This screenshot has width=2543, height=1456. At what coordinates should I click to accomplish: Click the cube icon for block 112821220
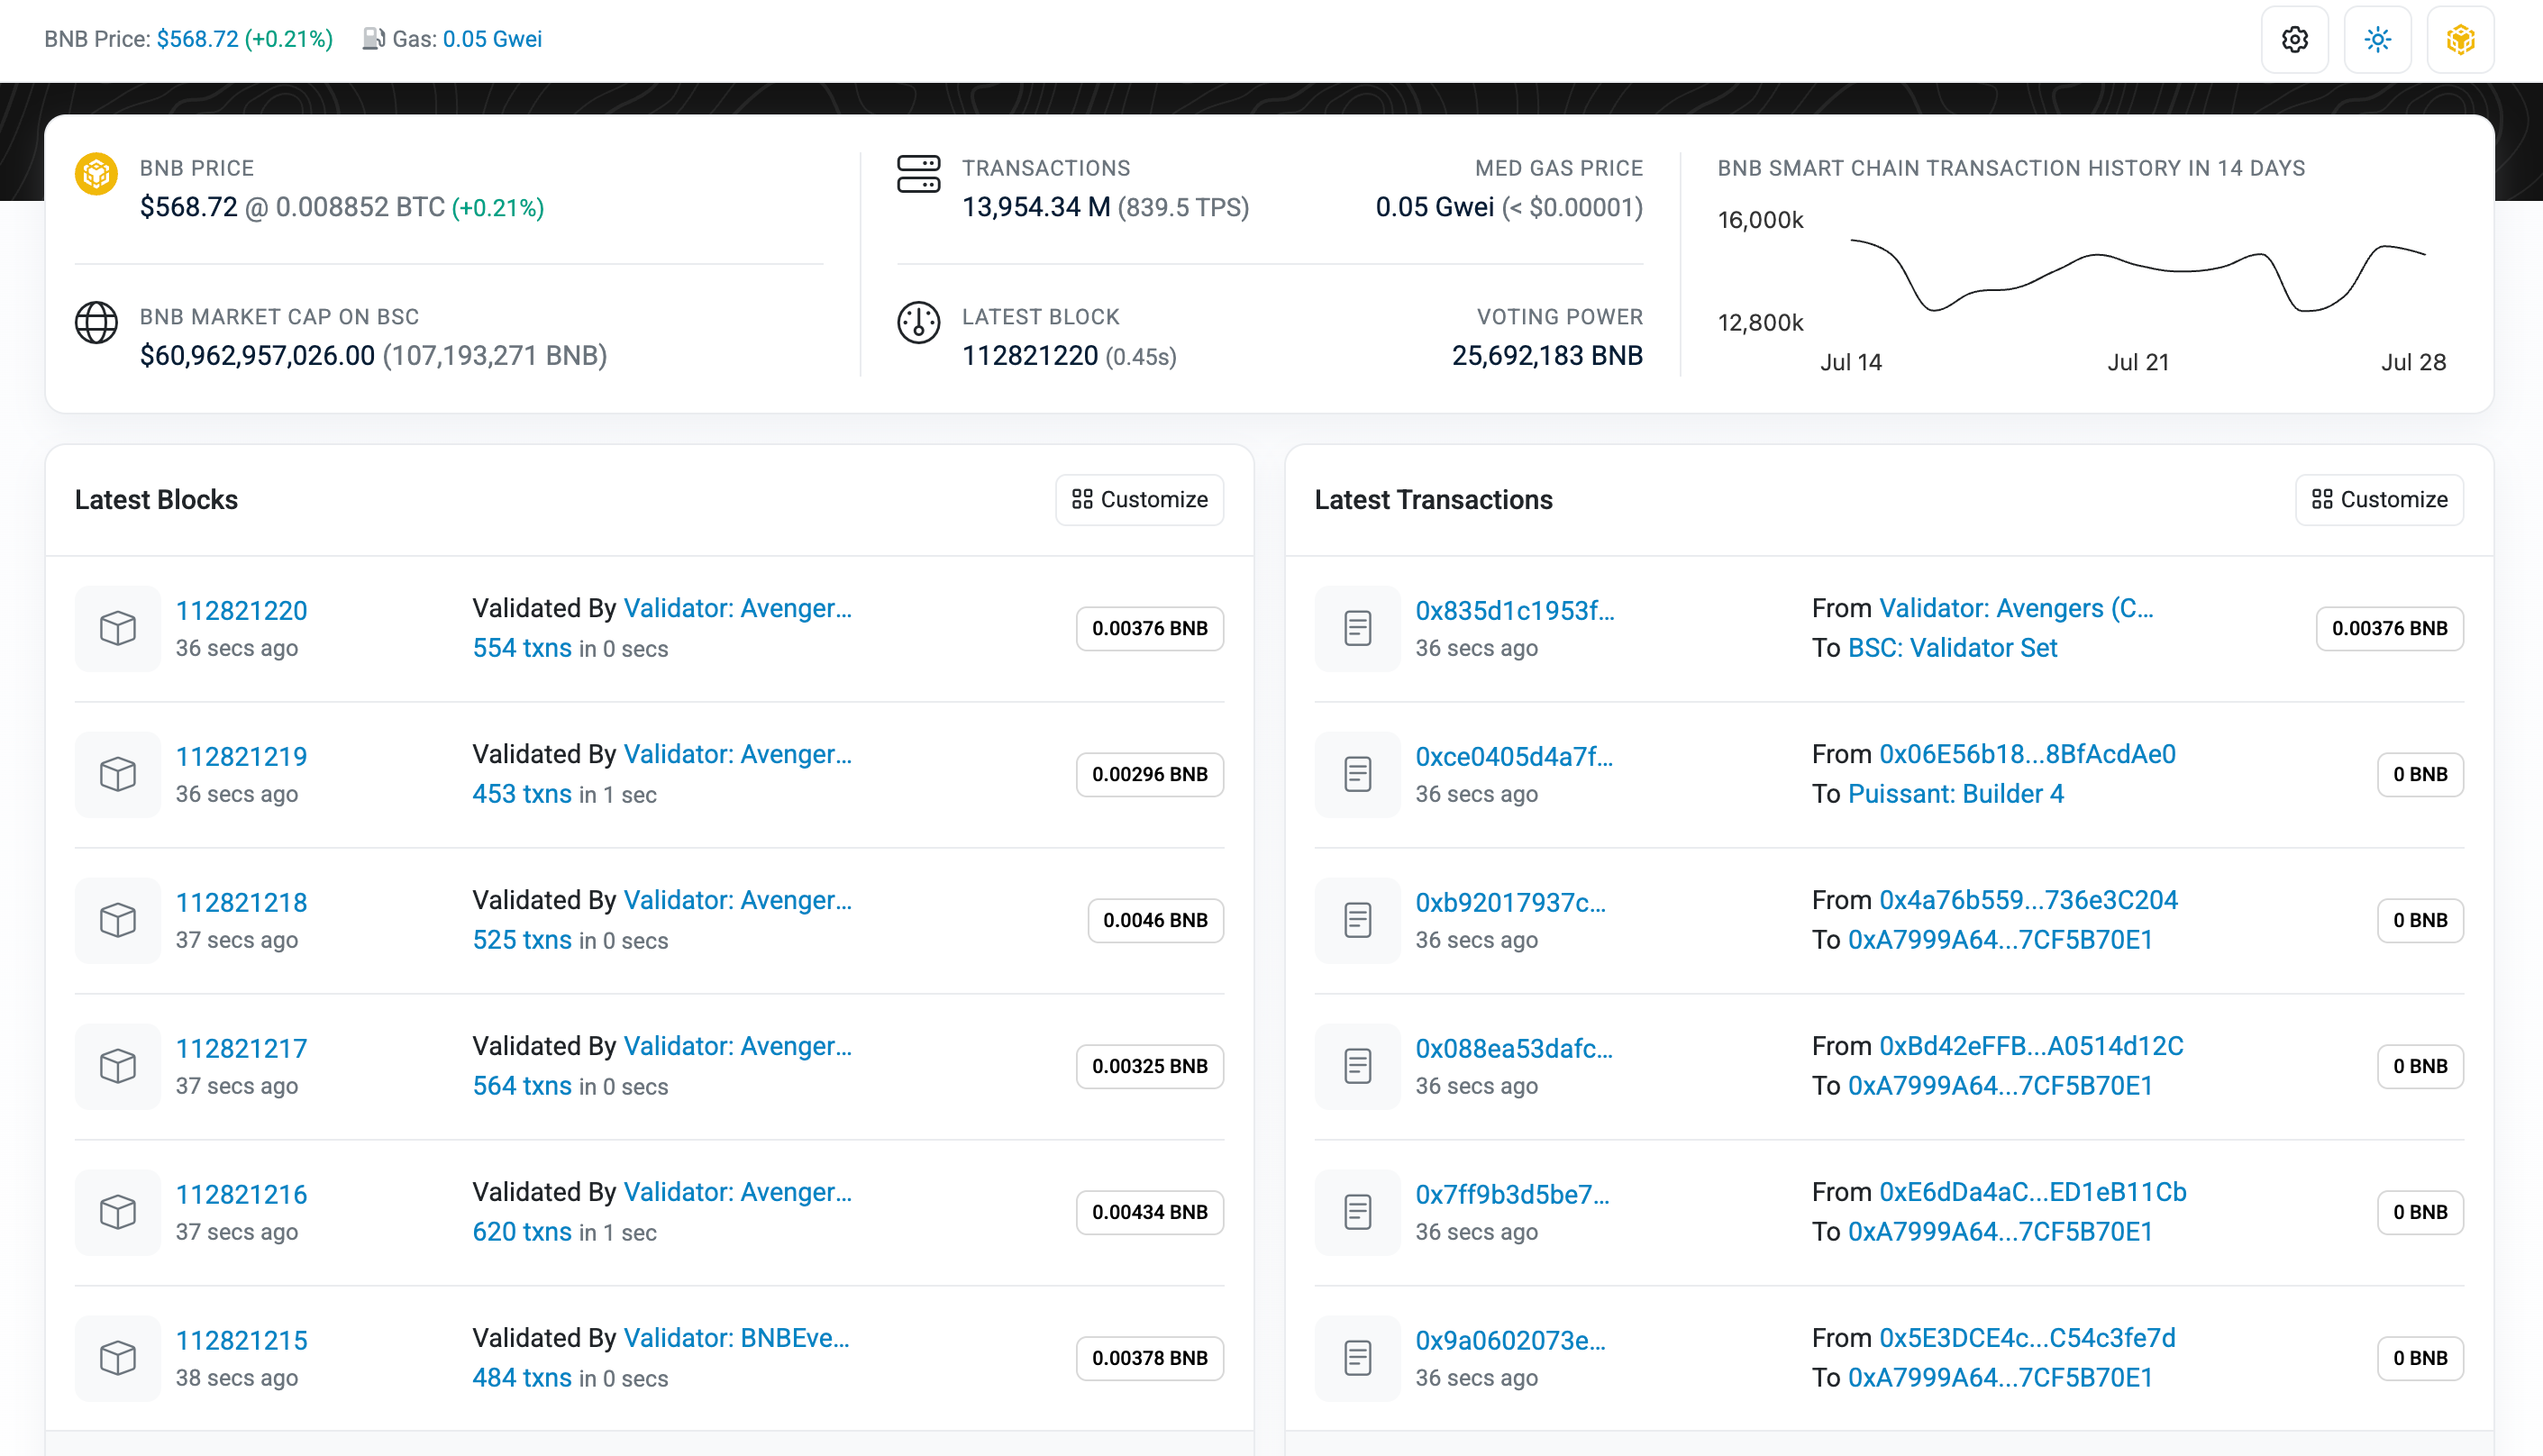tap(118, 628)
